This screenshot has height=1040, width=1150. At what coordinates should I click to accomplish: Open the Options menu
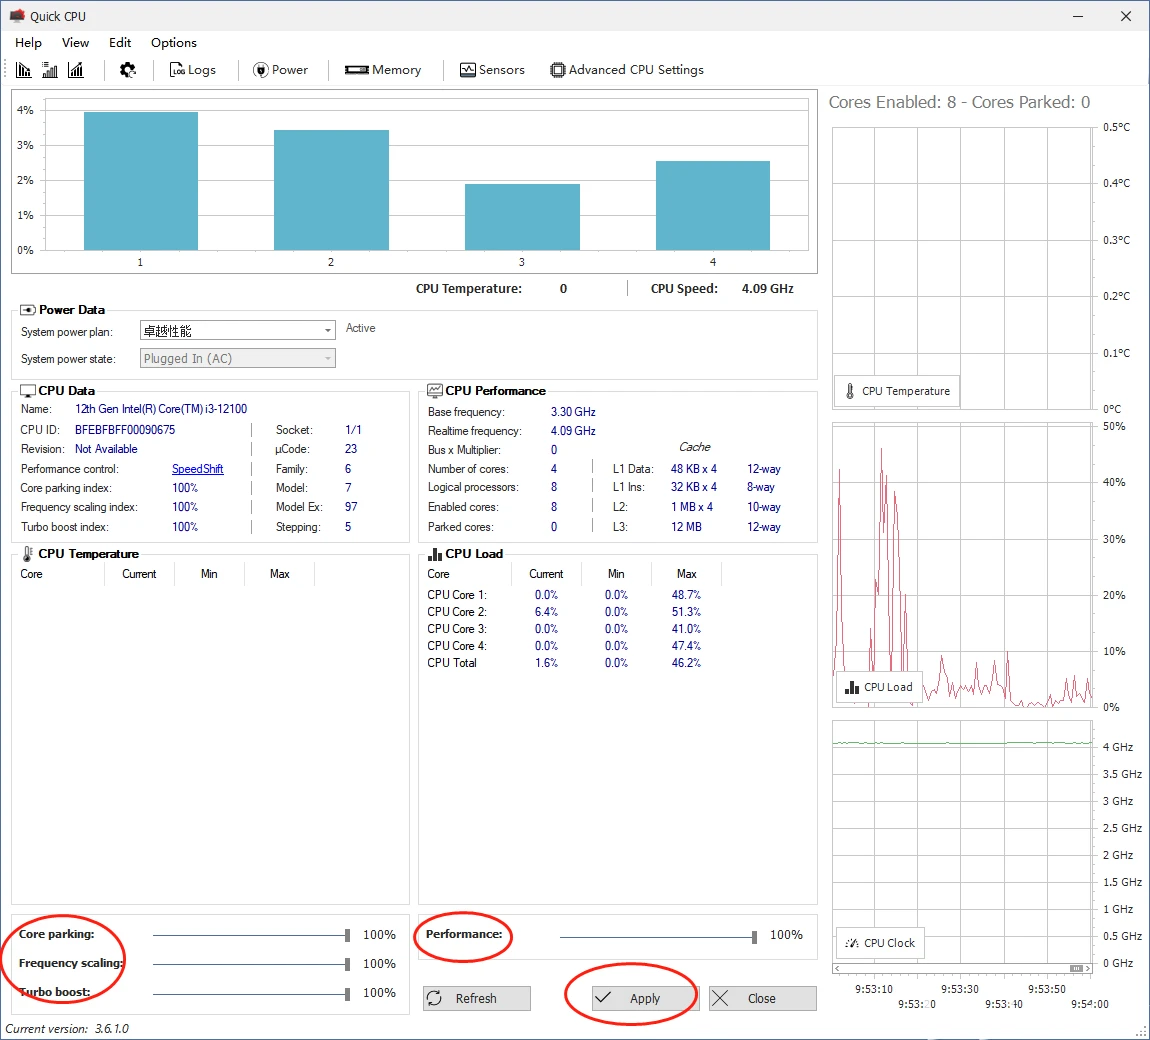coord(174,43)
